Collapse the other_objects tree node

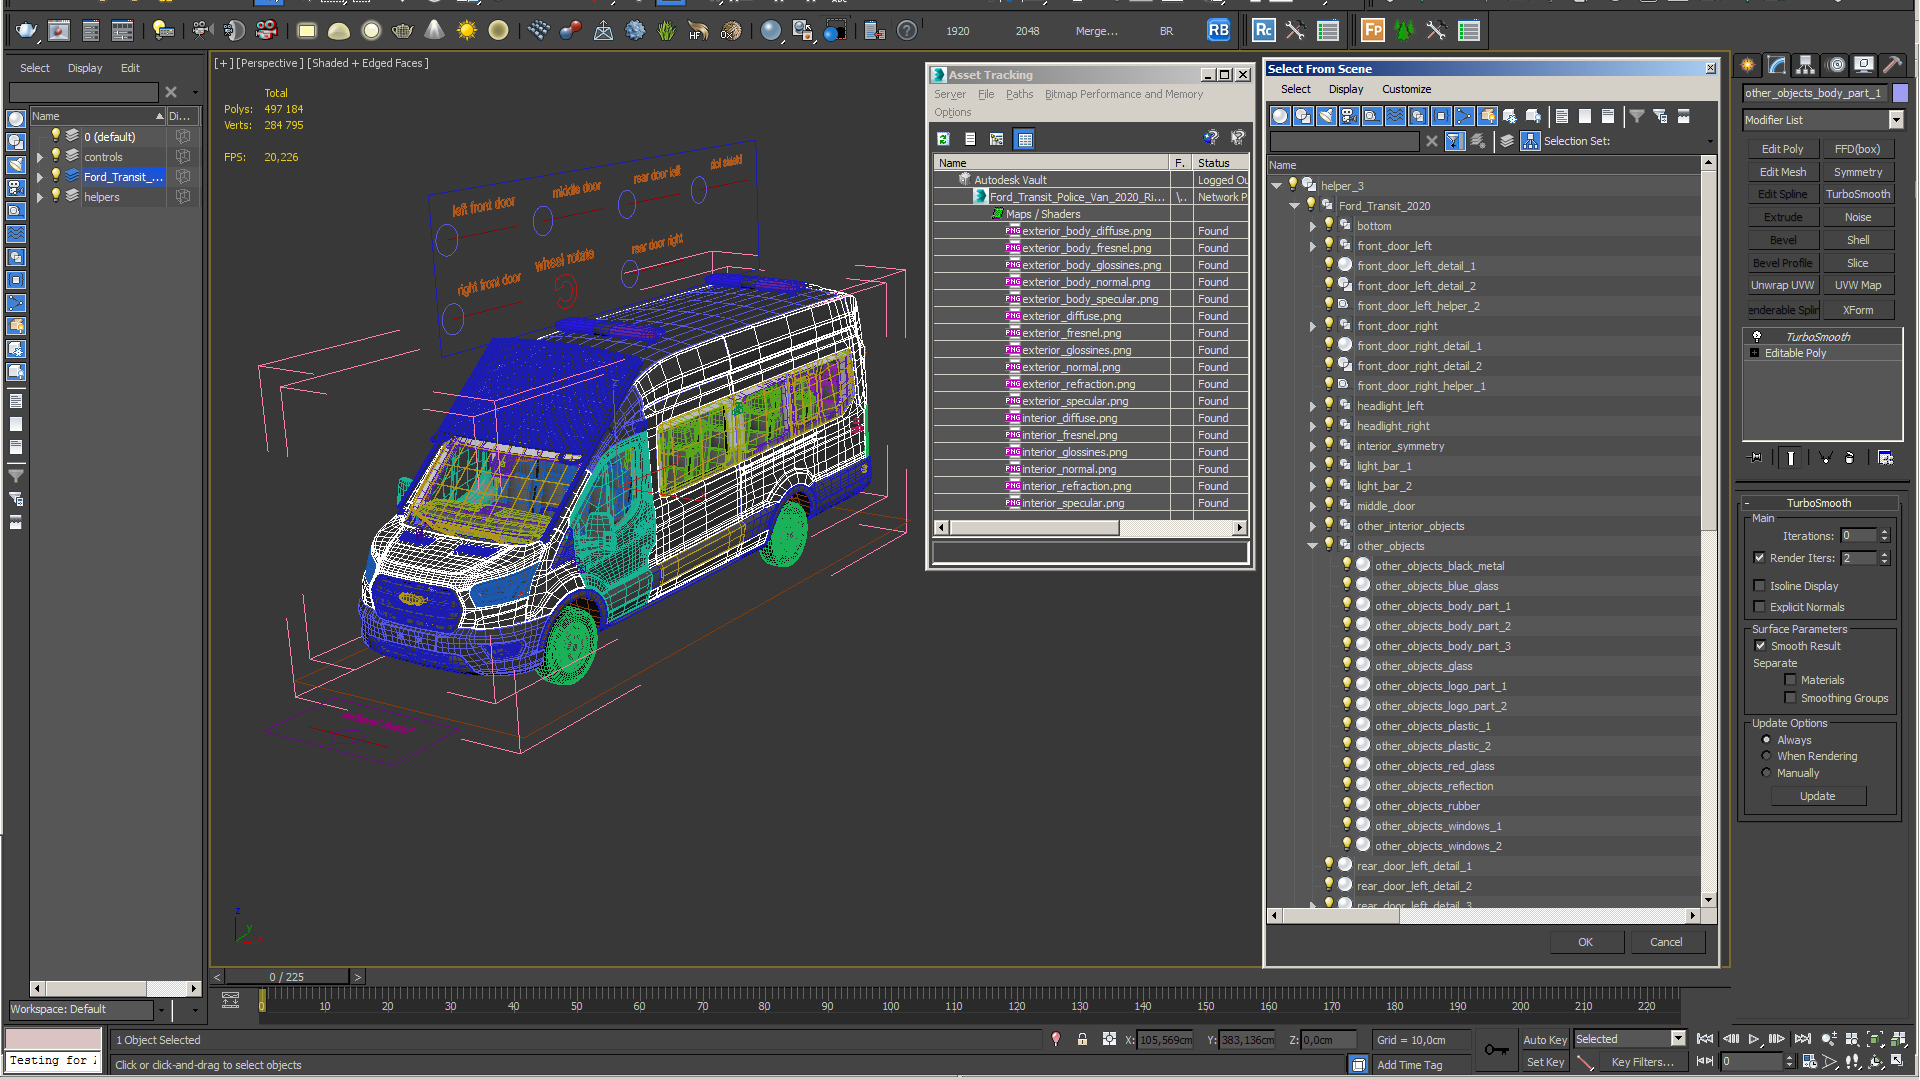(x=1312, y=546)
